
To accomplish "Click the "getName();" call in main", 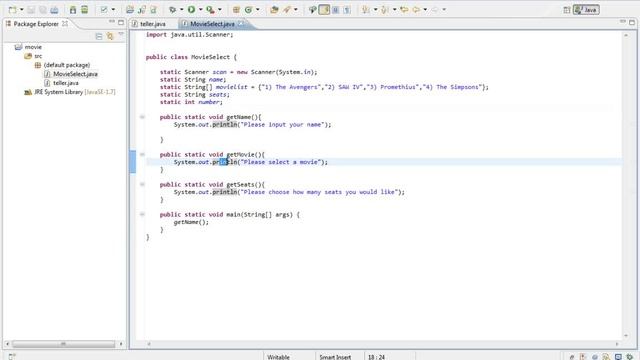I will [191, 222].
